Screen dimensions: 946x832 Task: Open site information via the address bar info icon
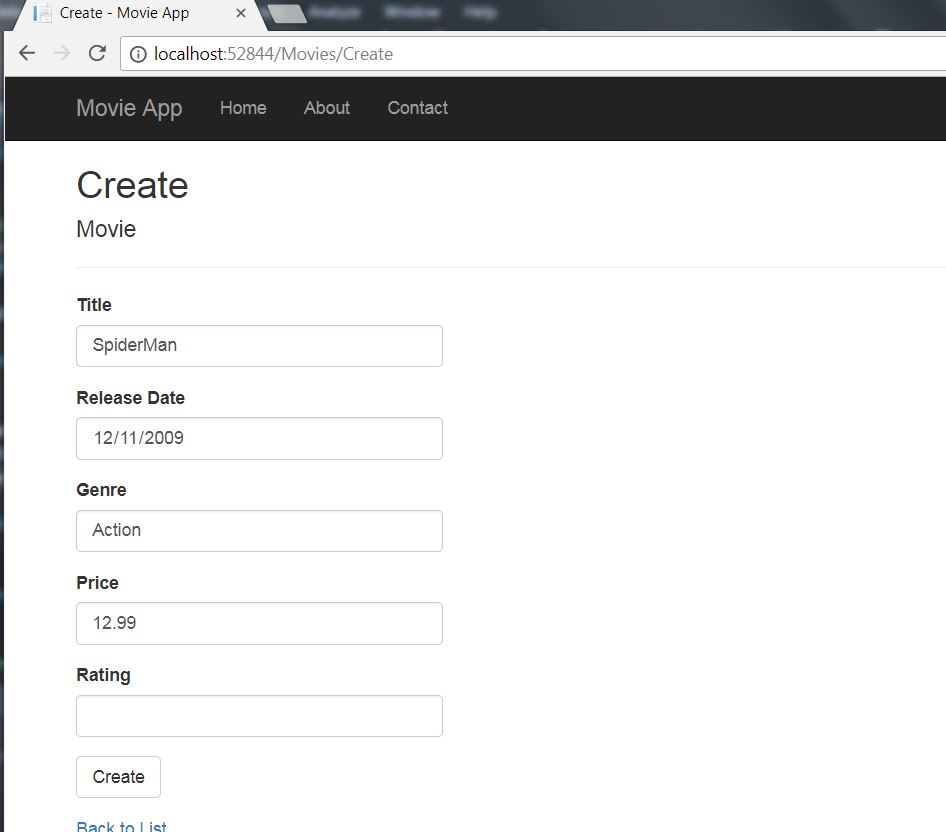(x=136, y=54)
